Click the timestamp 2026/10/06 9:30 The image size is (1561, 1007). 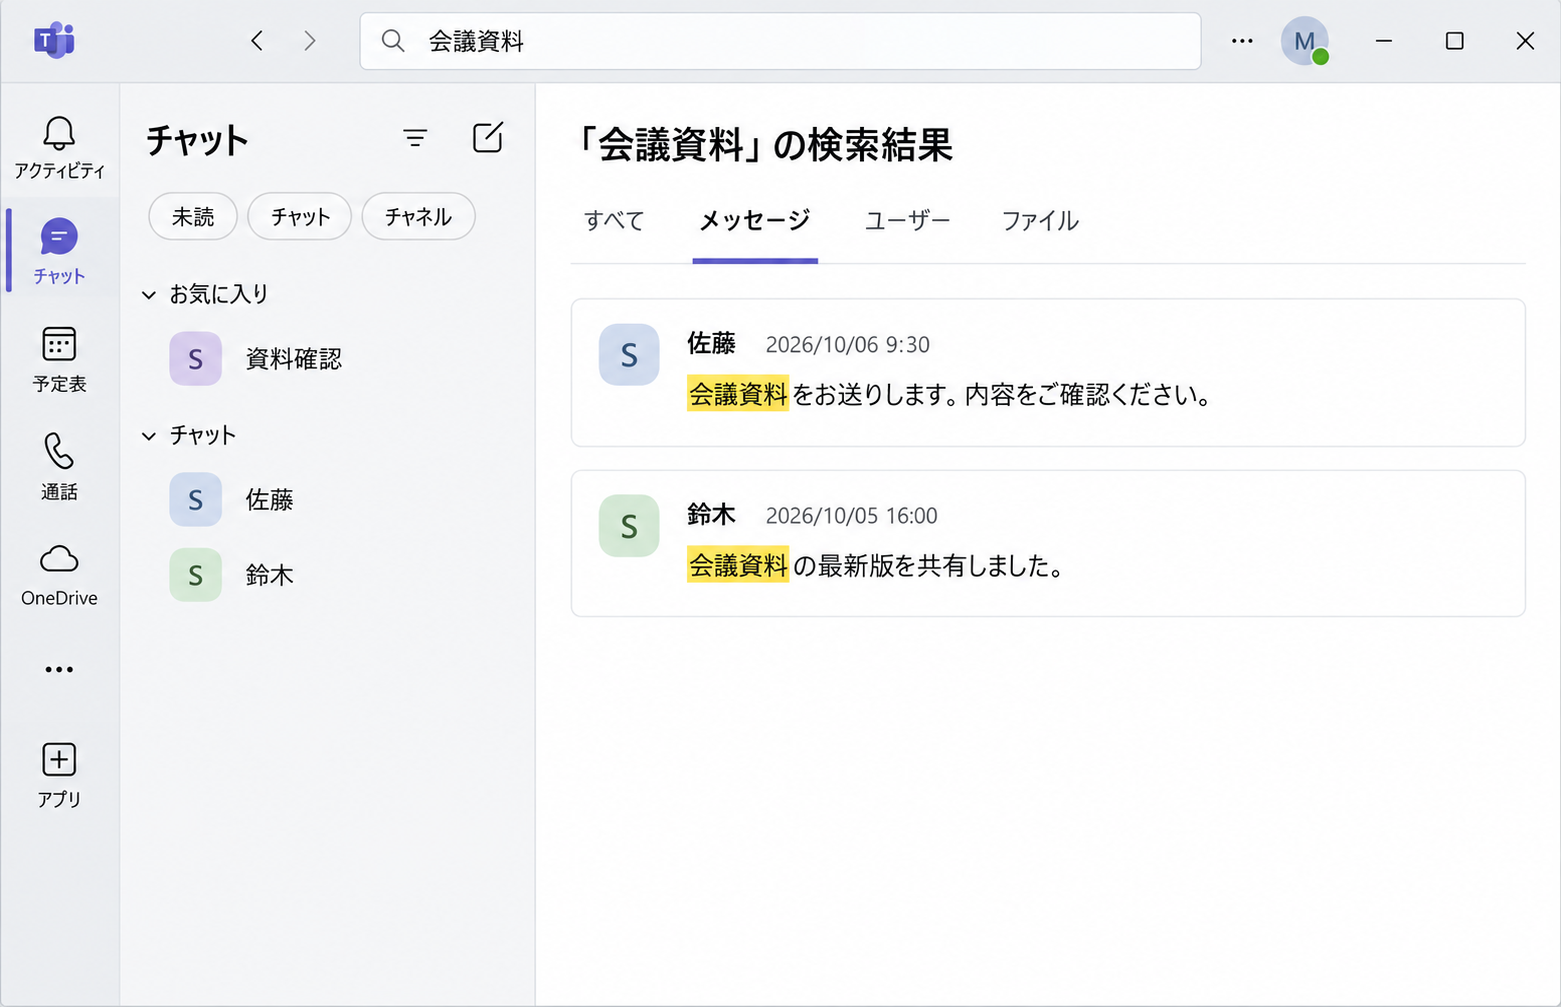[x=847, y=345]
